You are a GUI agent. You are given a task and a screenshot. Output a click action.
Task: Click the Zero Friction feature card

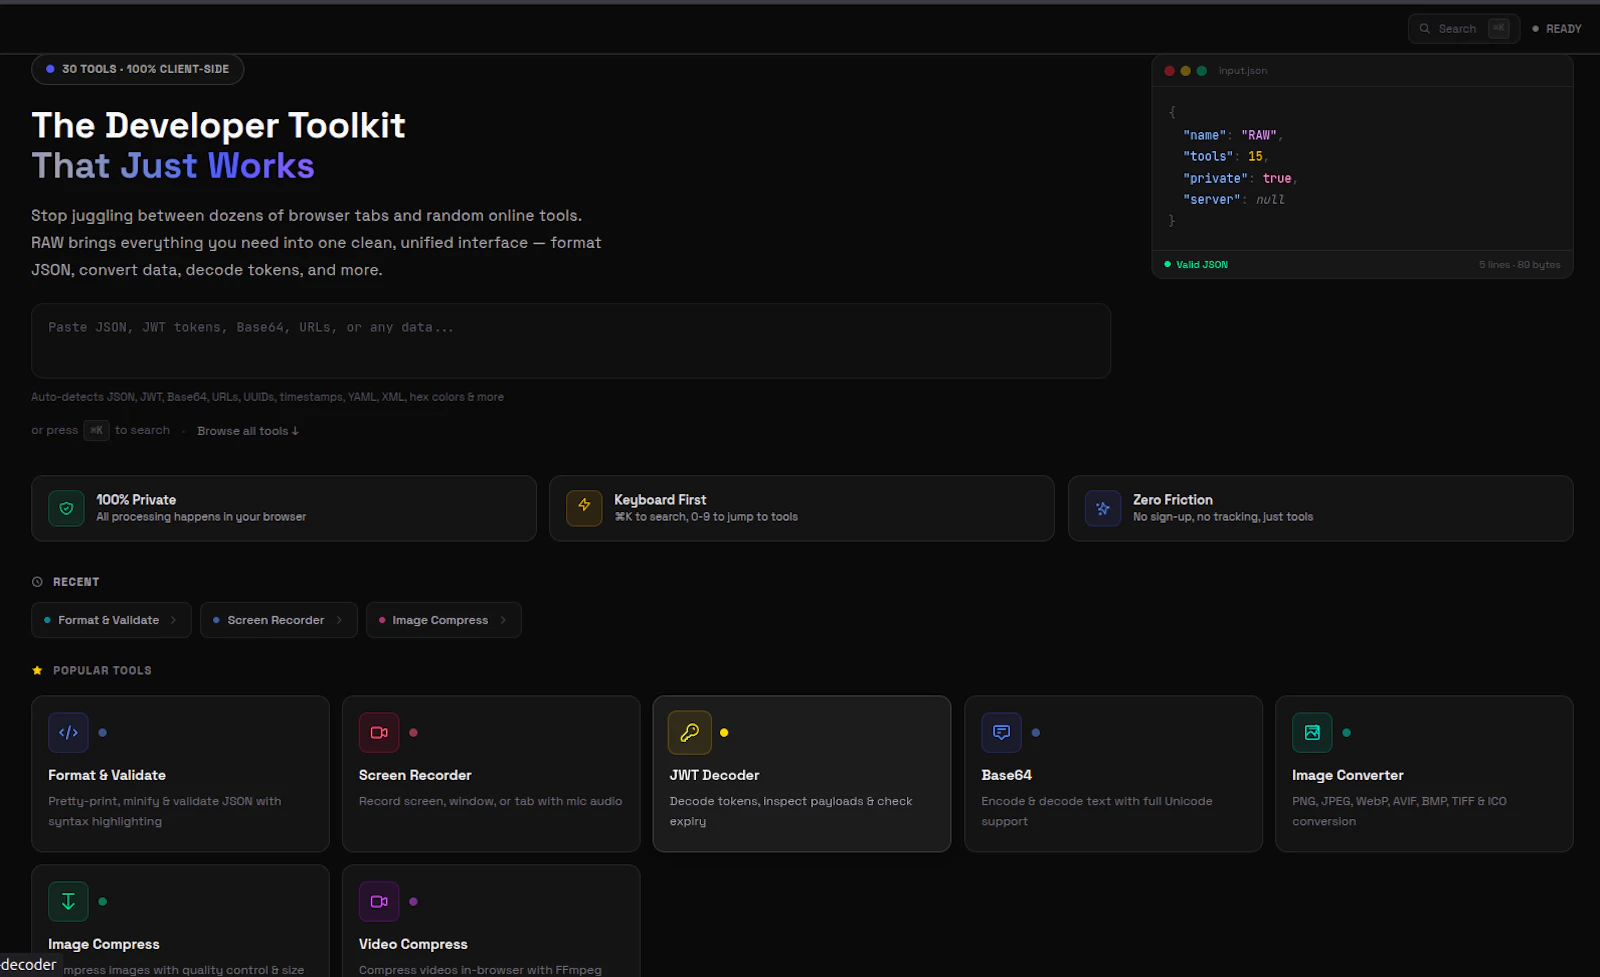1321,508
